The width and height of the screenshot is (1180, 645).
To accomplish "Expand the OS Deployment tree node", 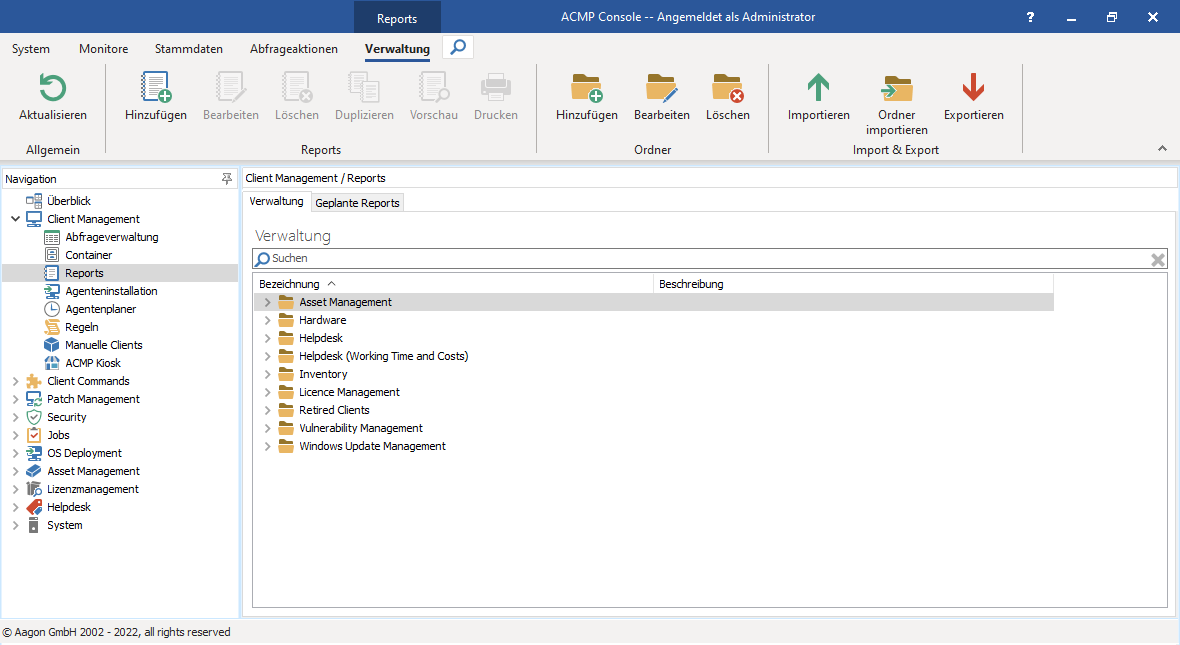I will click(x=15, y=454).
